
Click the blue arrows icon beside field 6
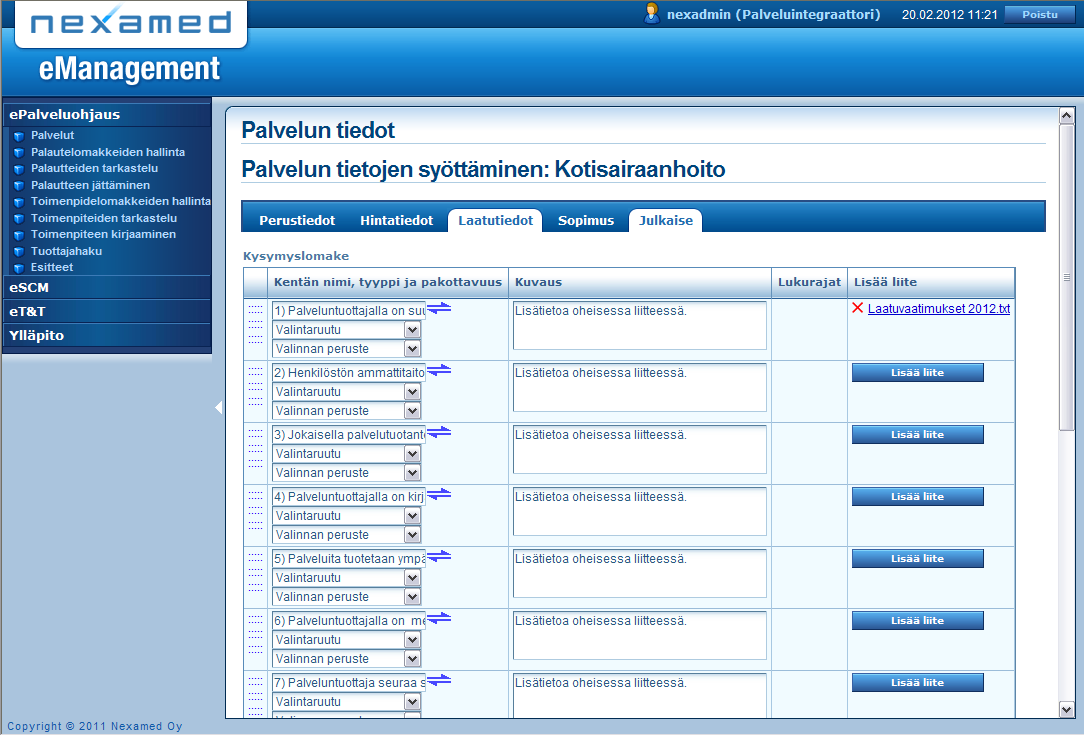439,618
